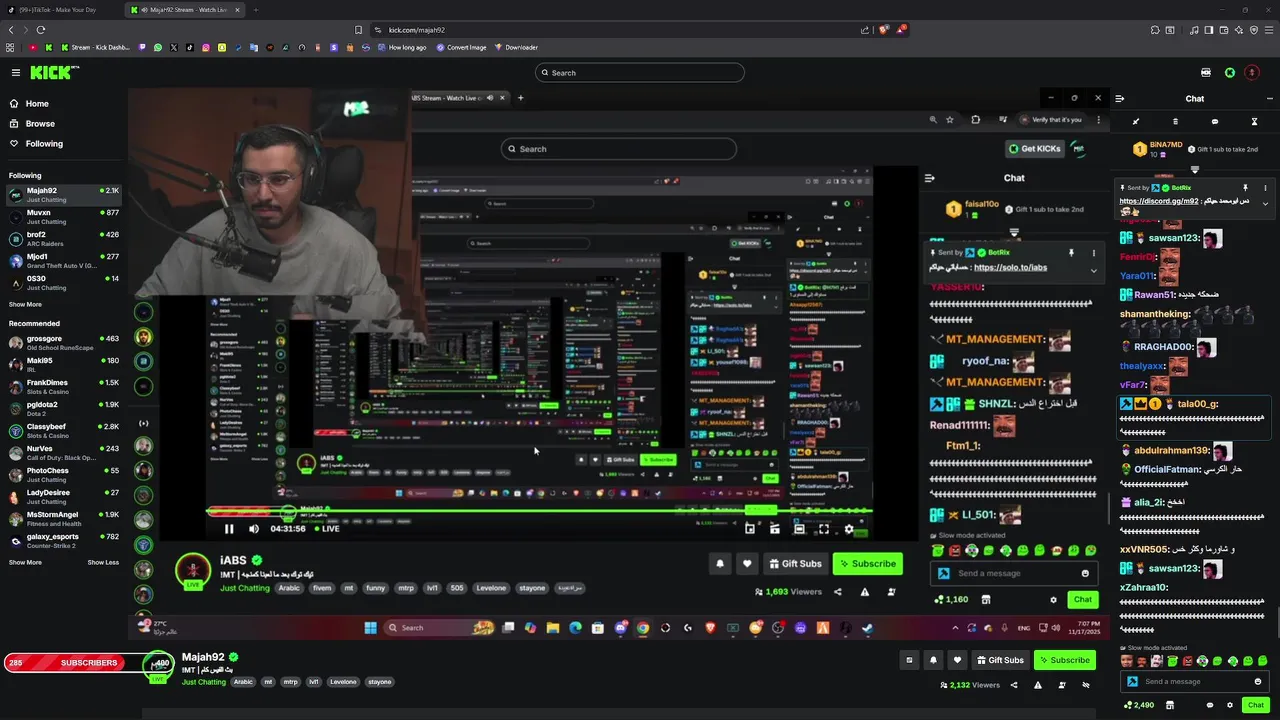Viewport: 1280px width, 720px height.
Task: Open the green KICKs icon in header
Action: (x=1230, y=72)
